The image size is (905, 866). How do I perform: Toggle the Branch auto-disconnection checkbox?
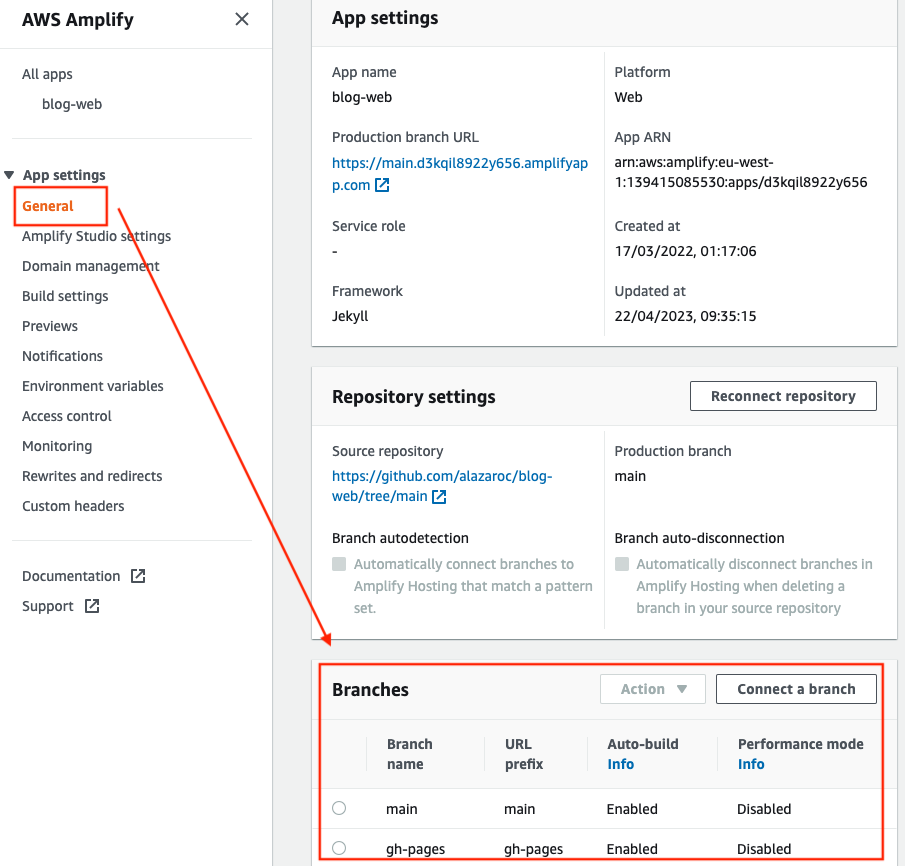(x=622, y=563)
